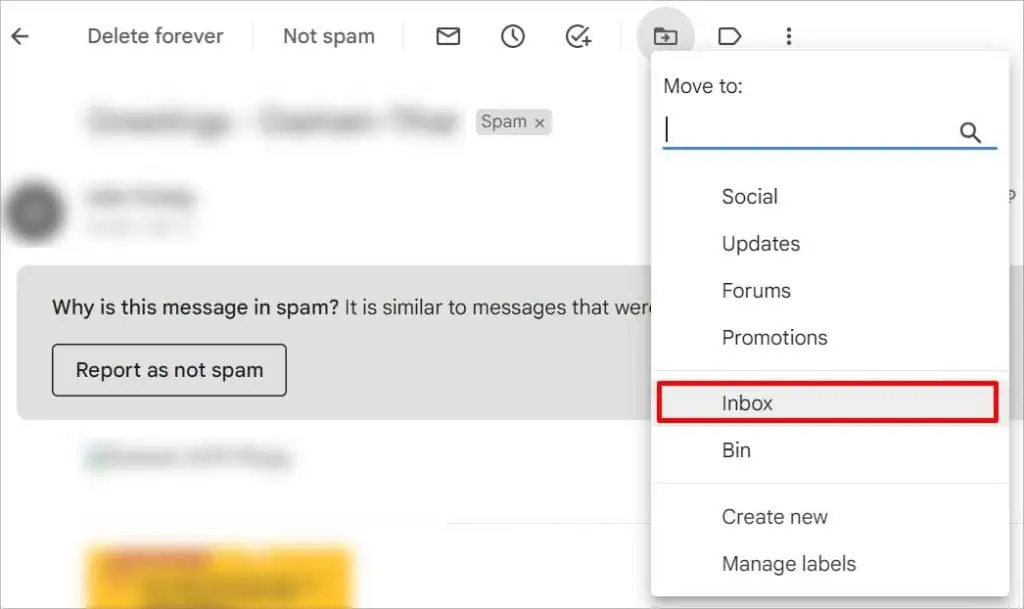Open Manage labels

788,564
